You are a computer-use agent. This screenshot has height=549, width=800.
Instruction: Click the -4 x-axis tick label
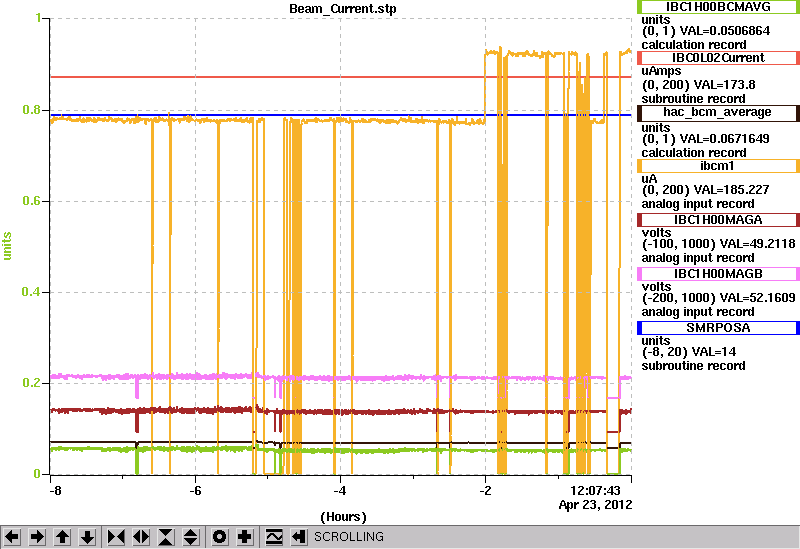point(340,491)
